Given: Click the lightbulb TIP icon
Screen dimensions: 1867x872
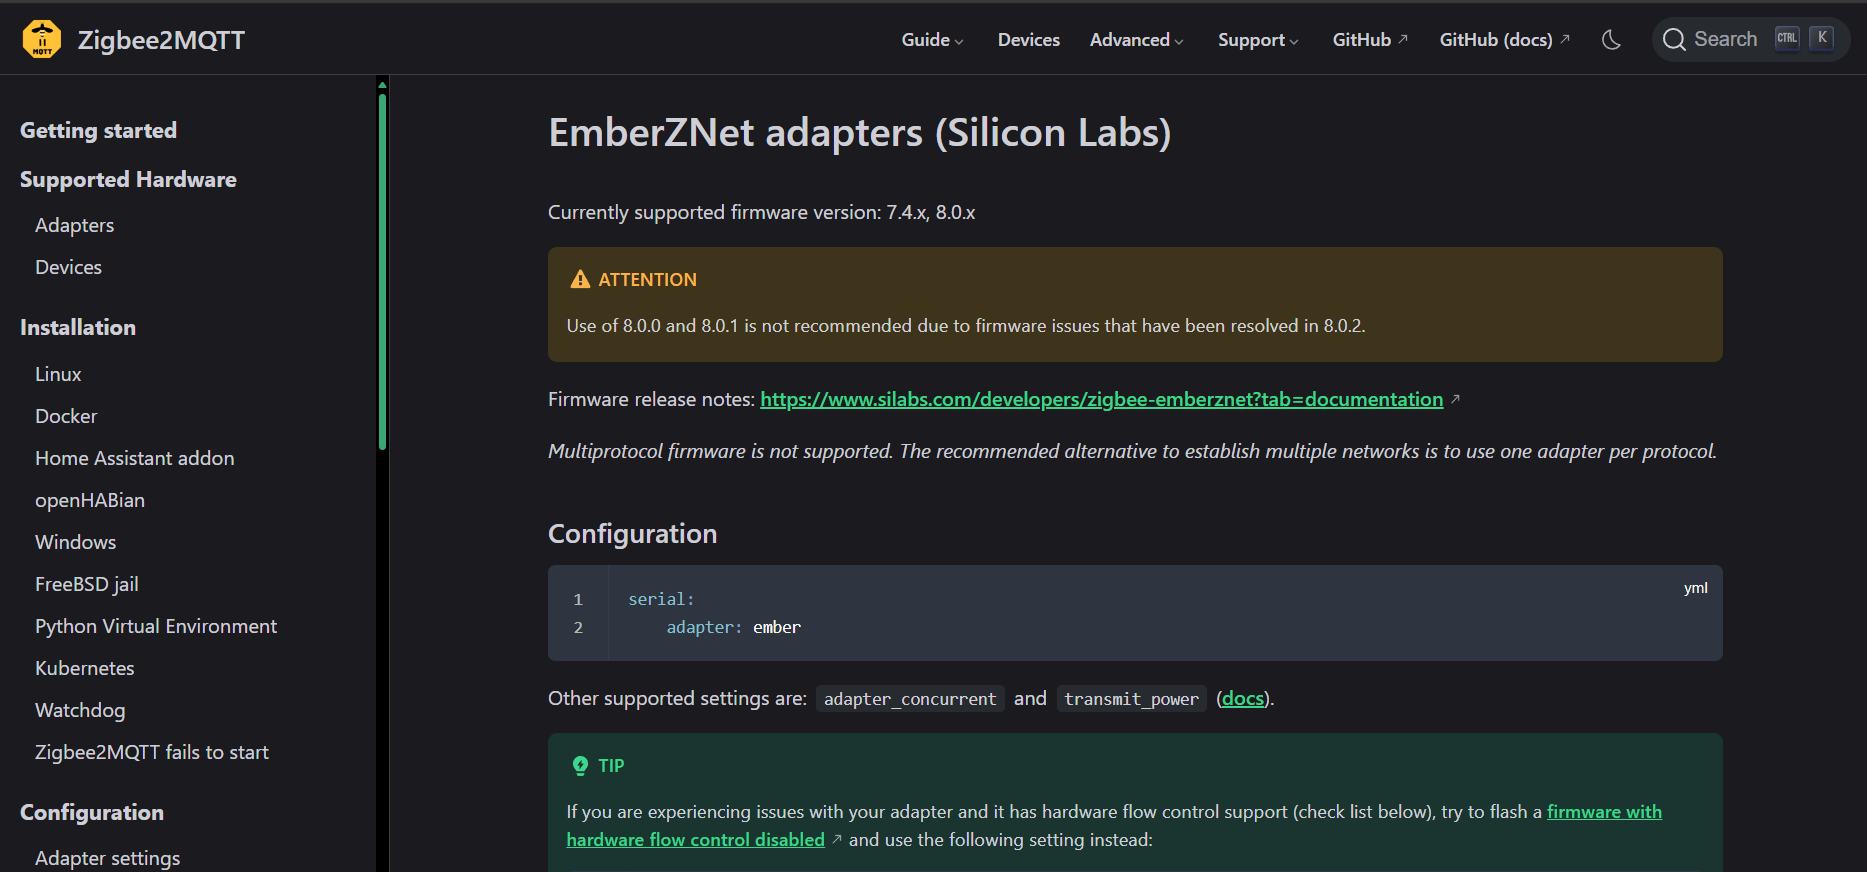Looking at the screenshot, I should point(580,765).
